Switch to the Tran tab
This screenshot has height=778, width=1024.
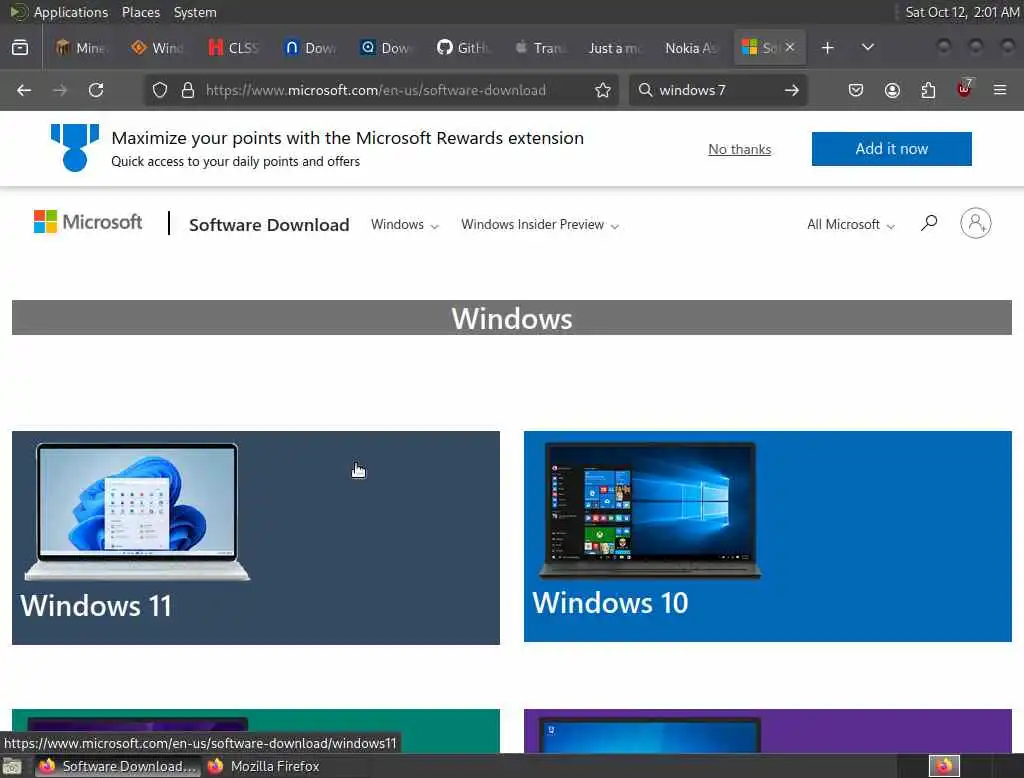[x=540, y=48]
